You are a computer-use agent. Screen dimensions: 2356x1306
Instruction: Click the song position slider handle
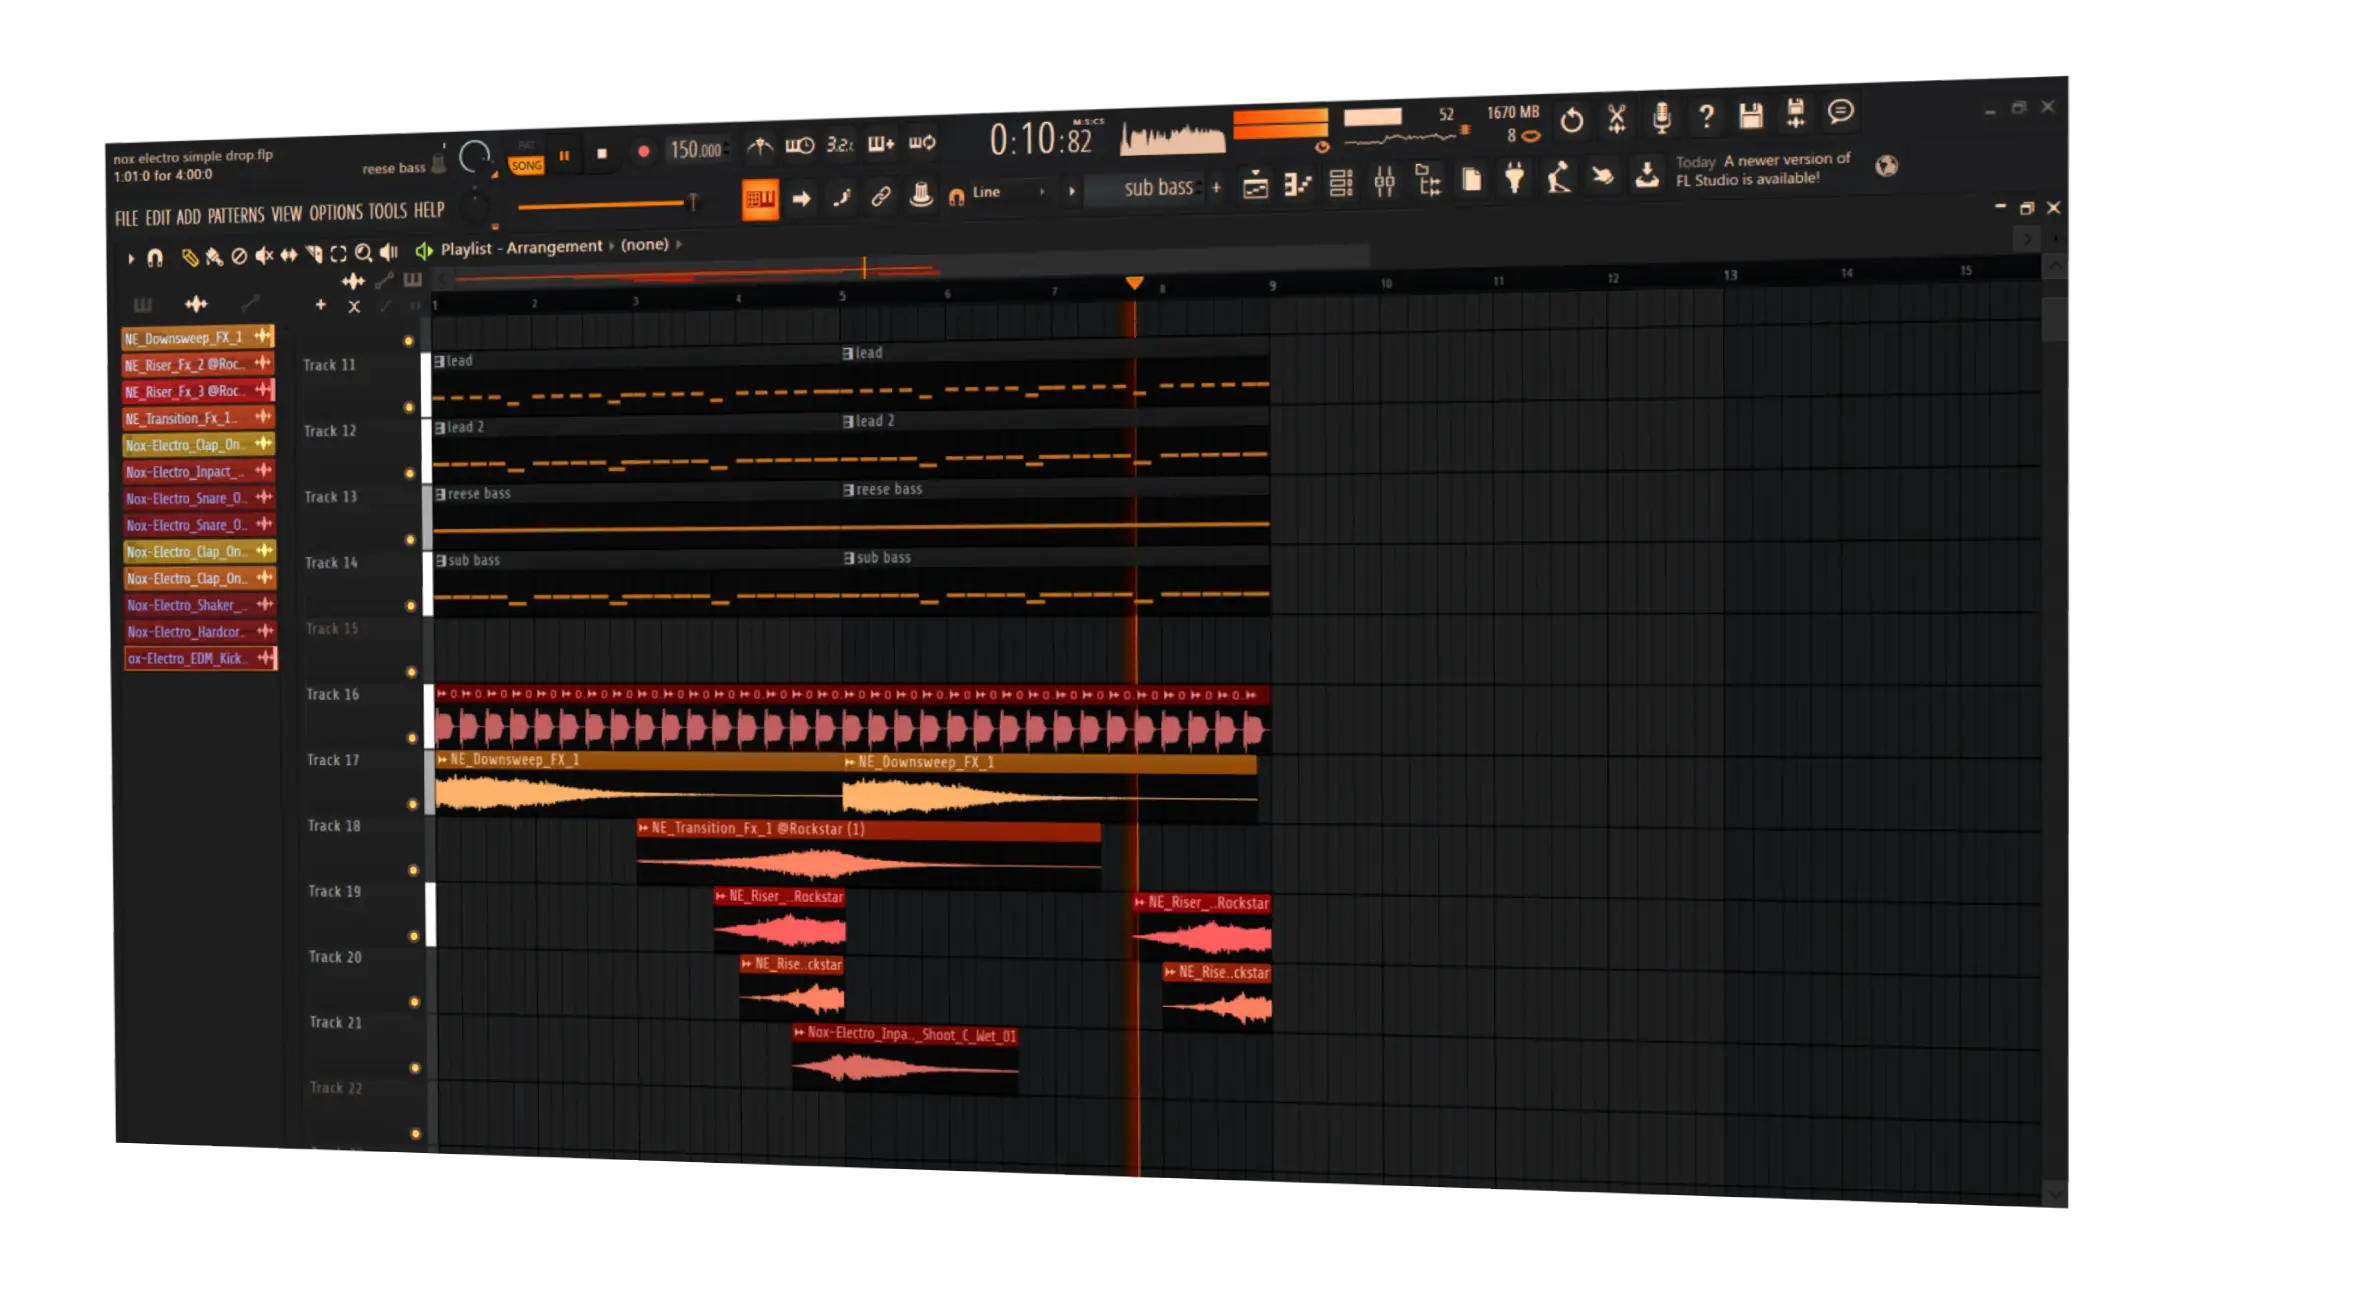tap(692, 202)
